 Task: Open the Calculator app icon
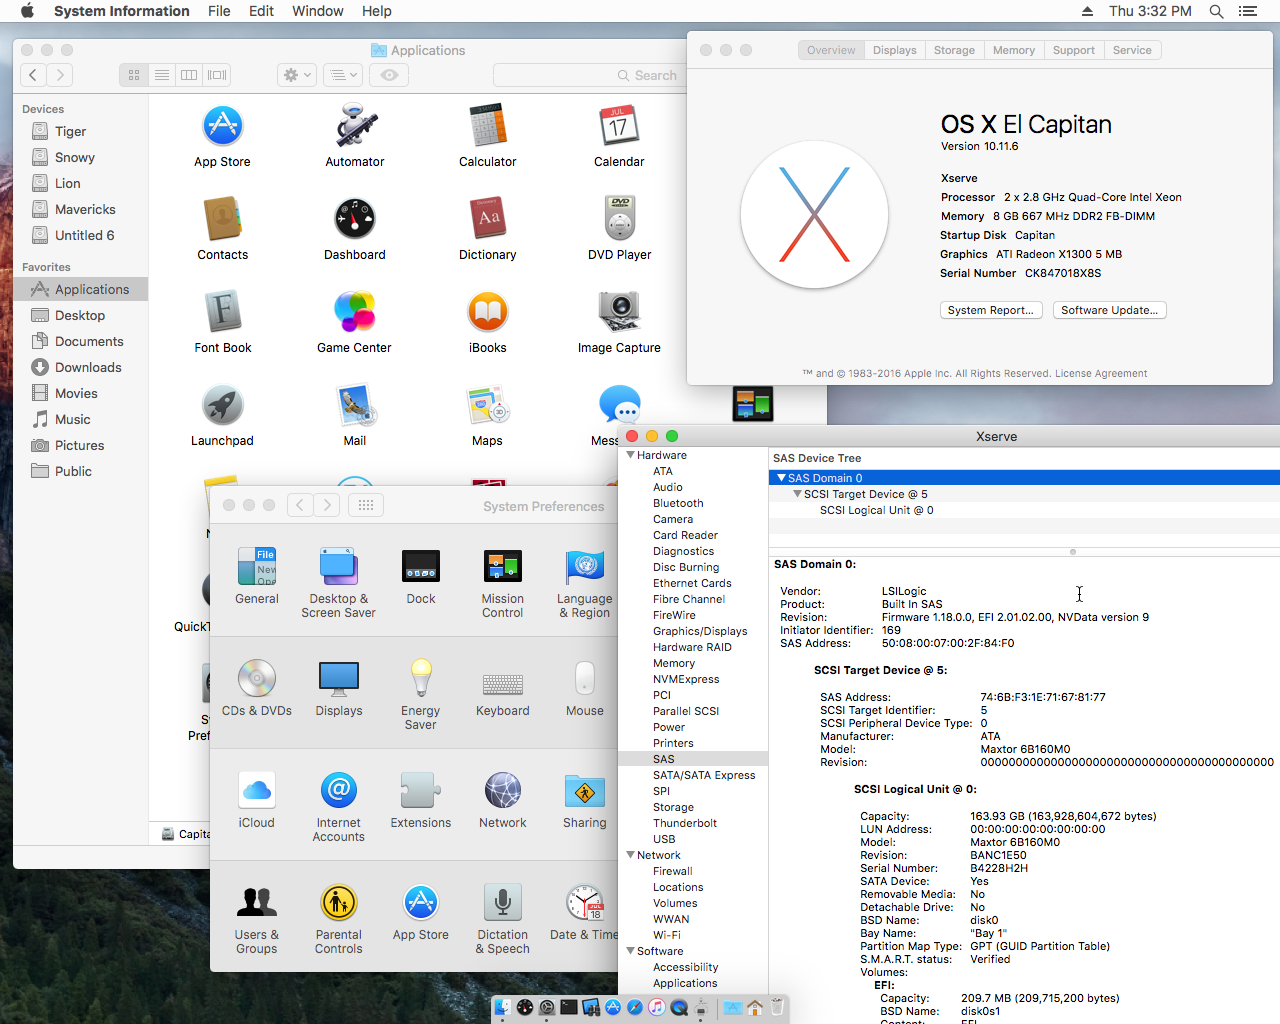(x=488, y=126)
